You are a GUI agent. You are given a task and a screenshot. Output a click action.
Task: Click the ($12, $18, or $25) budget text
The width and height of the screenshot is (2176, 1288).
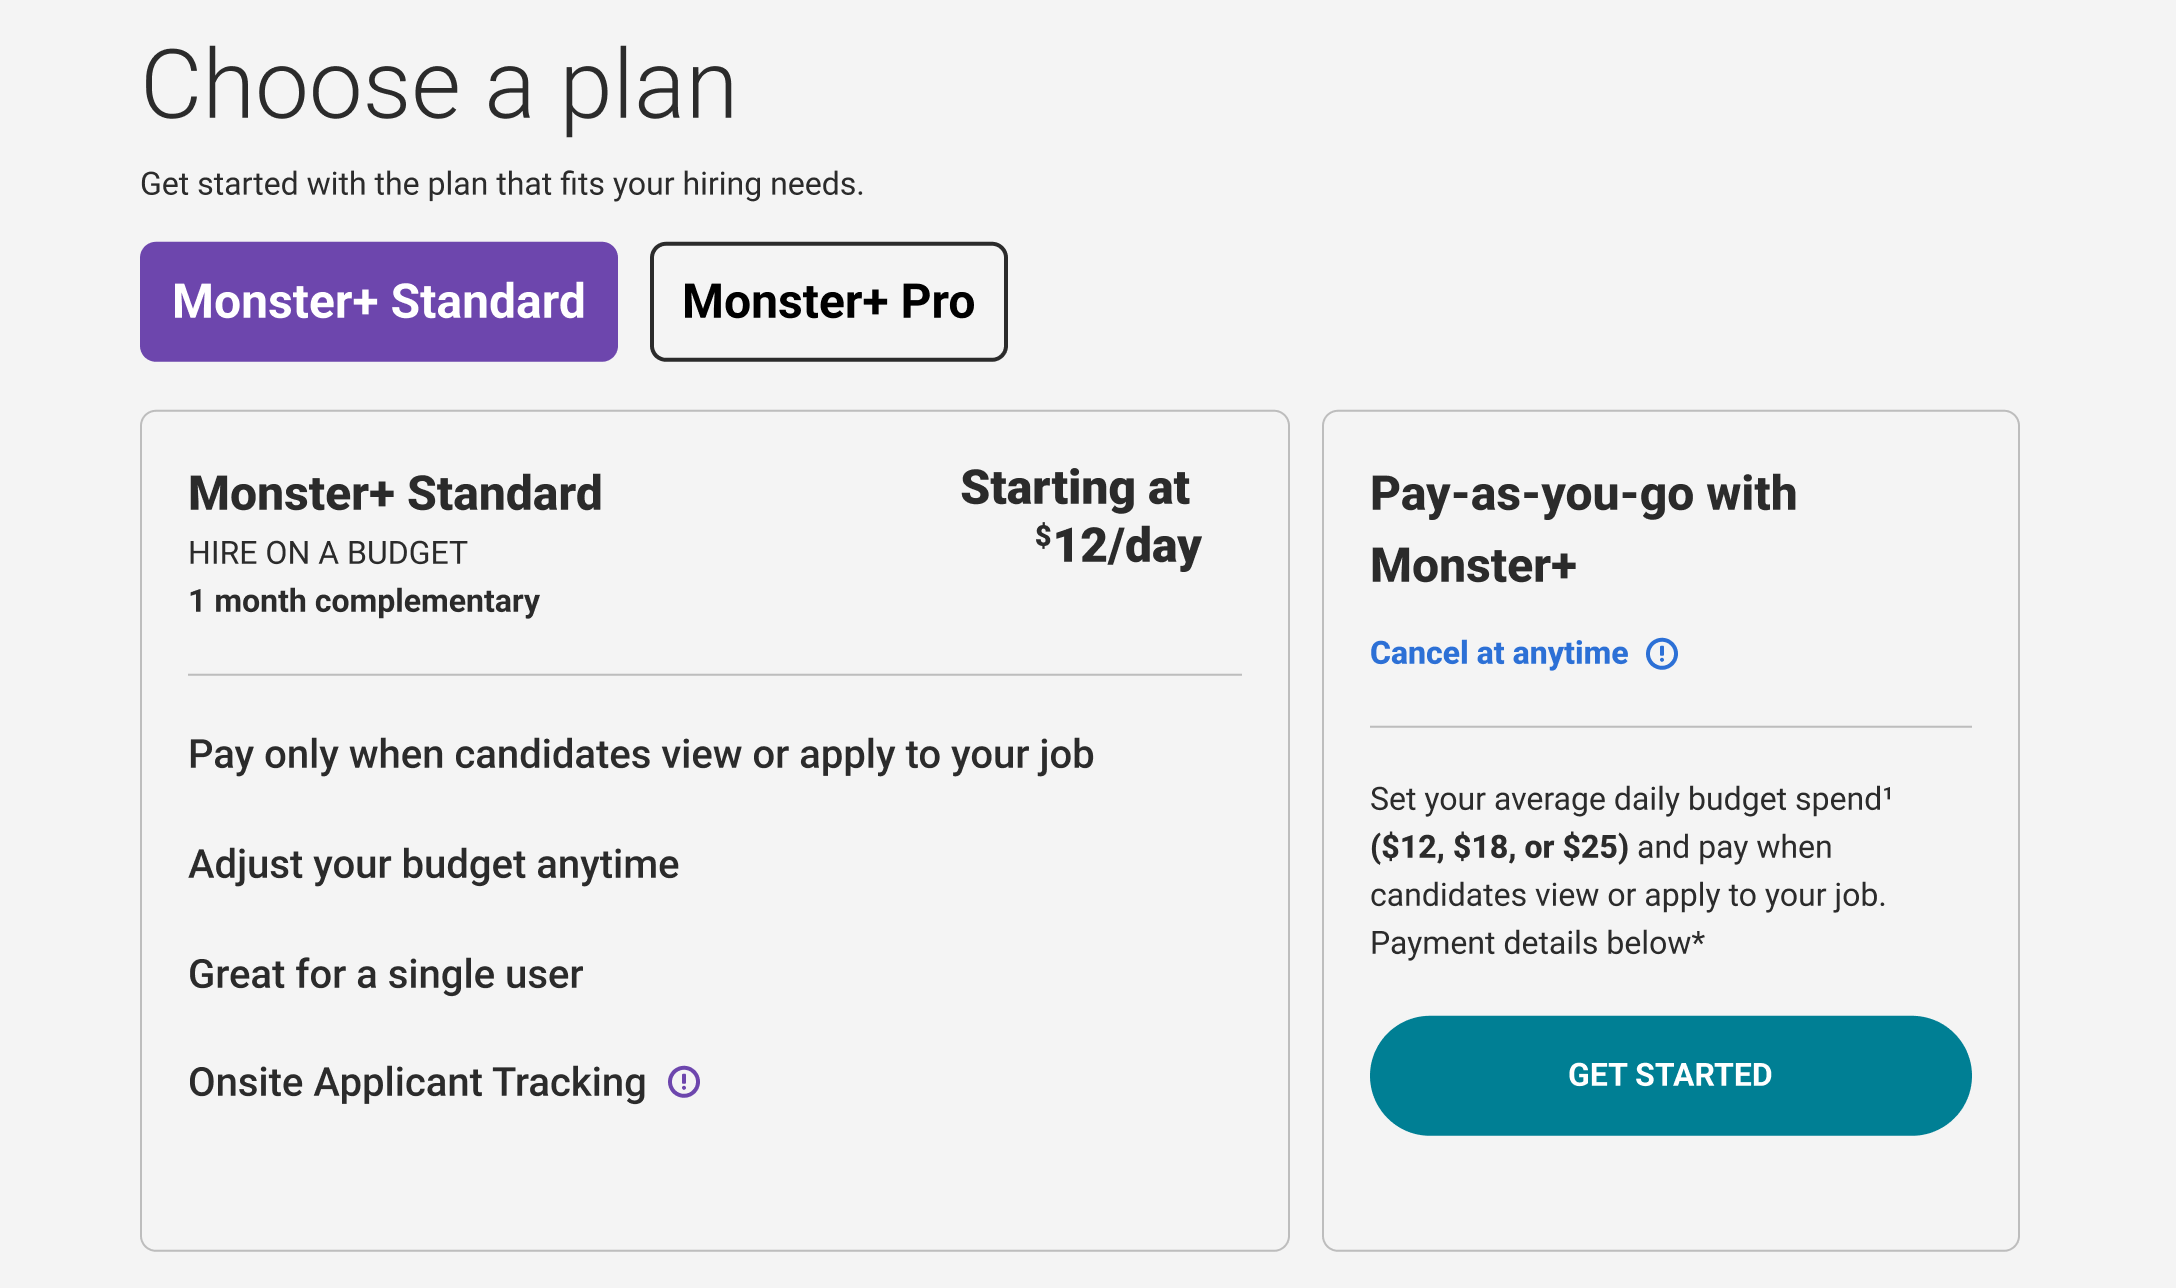click(x=1499, y=847)
